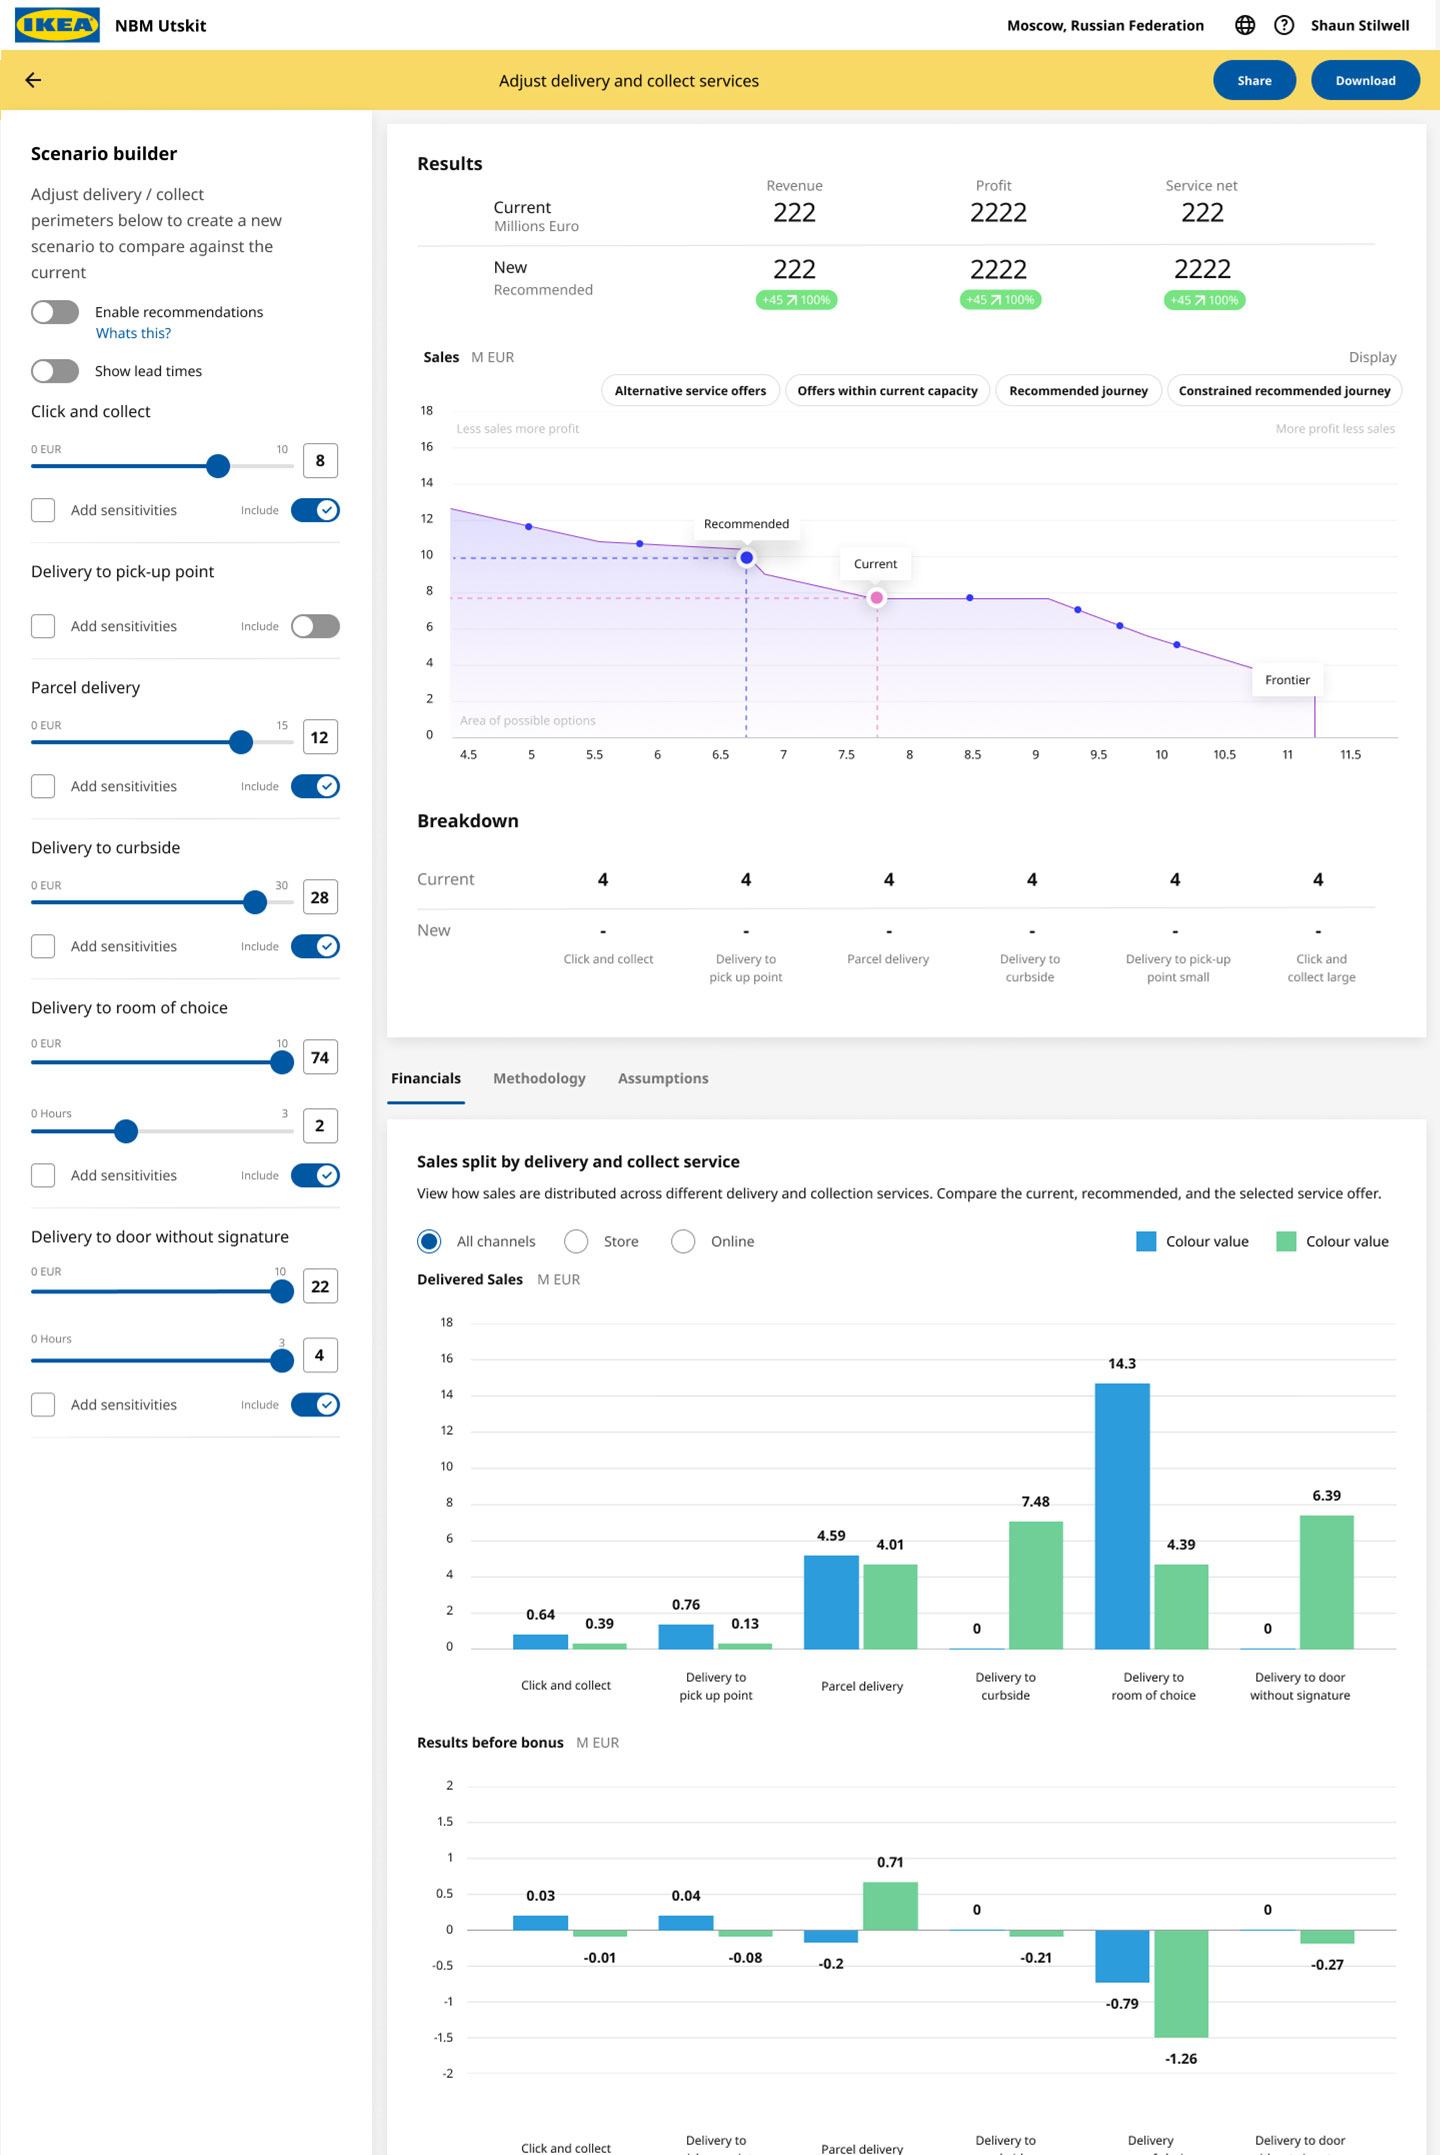The height and width of the screenshot is (2155, 1440).
Task: Click the Frontier label on the chart
Action: [x=1287, y=680]
